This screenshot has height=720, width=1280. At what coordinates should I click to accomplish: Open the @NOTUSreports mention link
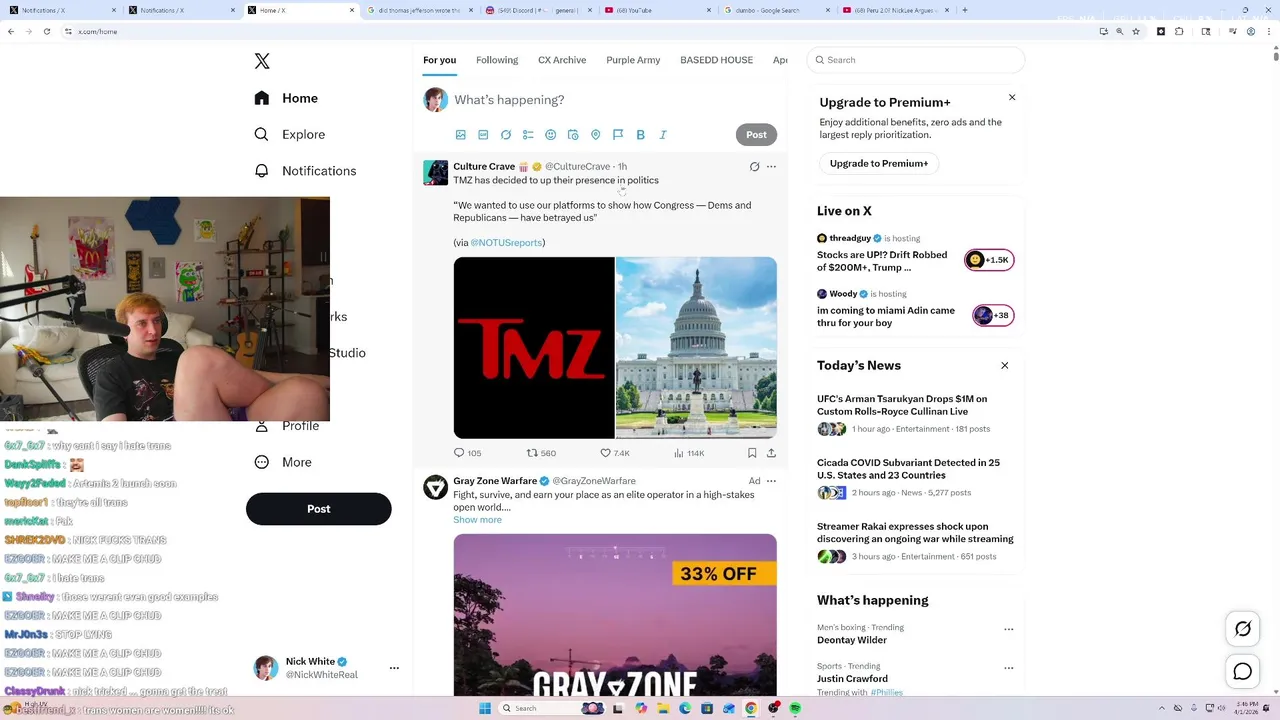coord(506,243)
